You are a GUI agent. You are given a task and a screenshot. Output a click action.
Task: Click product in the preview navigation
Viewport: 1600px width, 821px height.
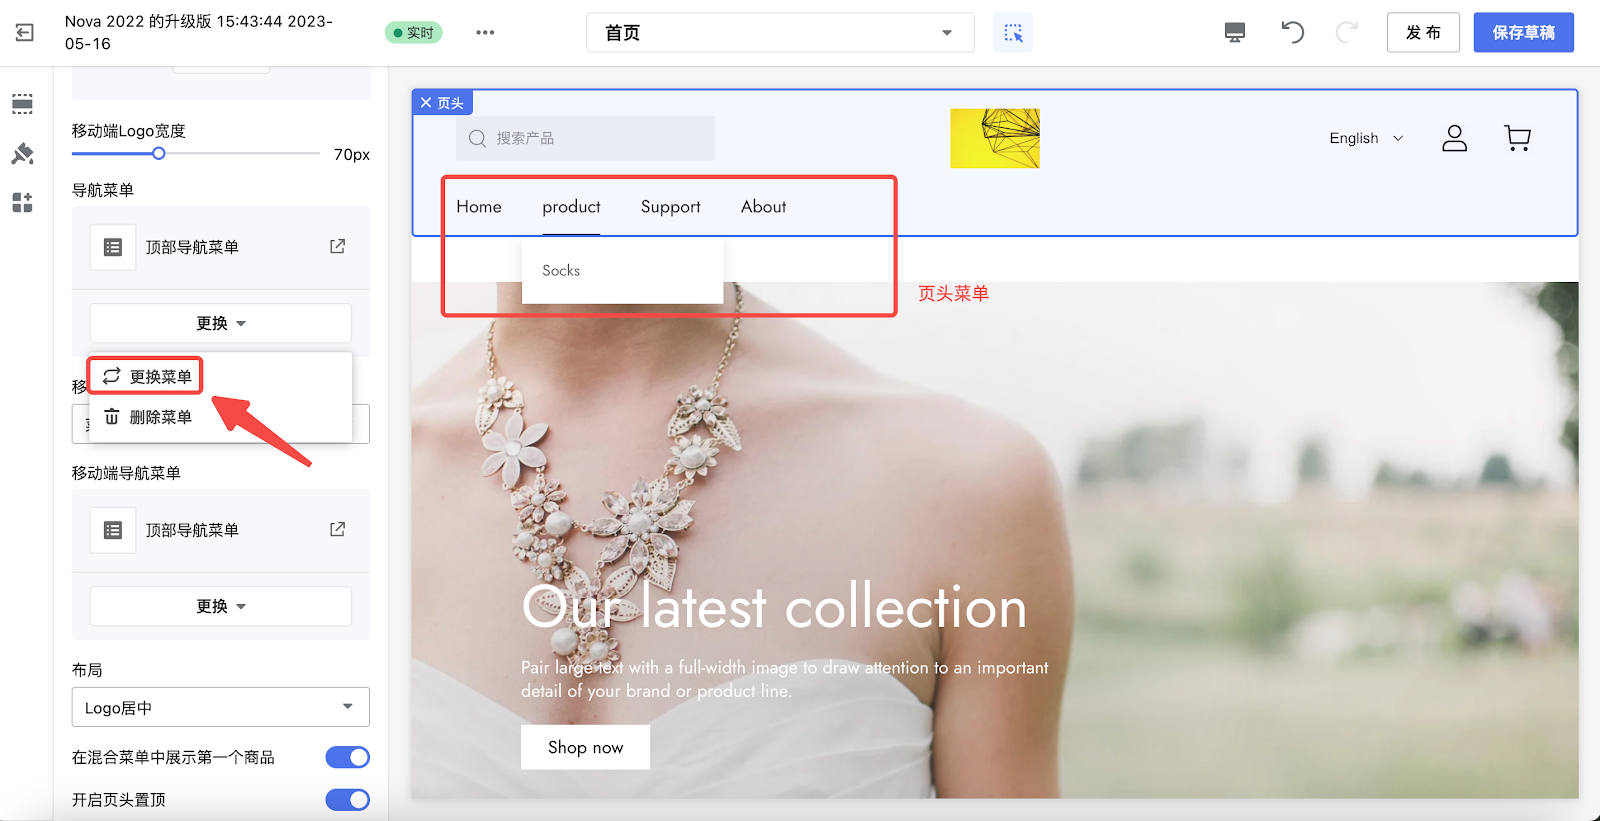pos(571,206)
